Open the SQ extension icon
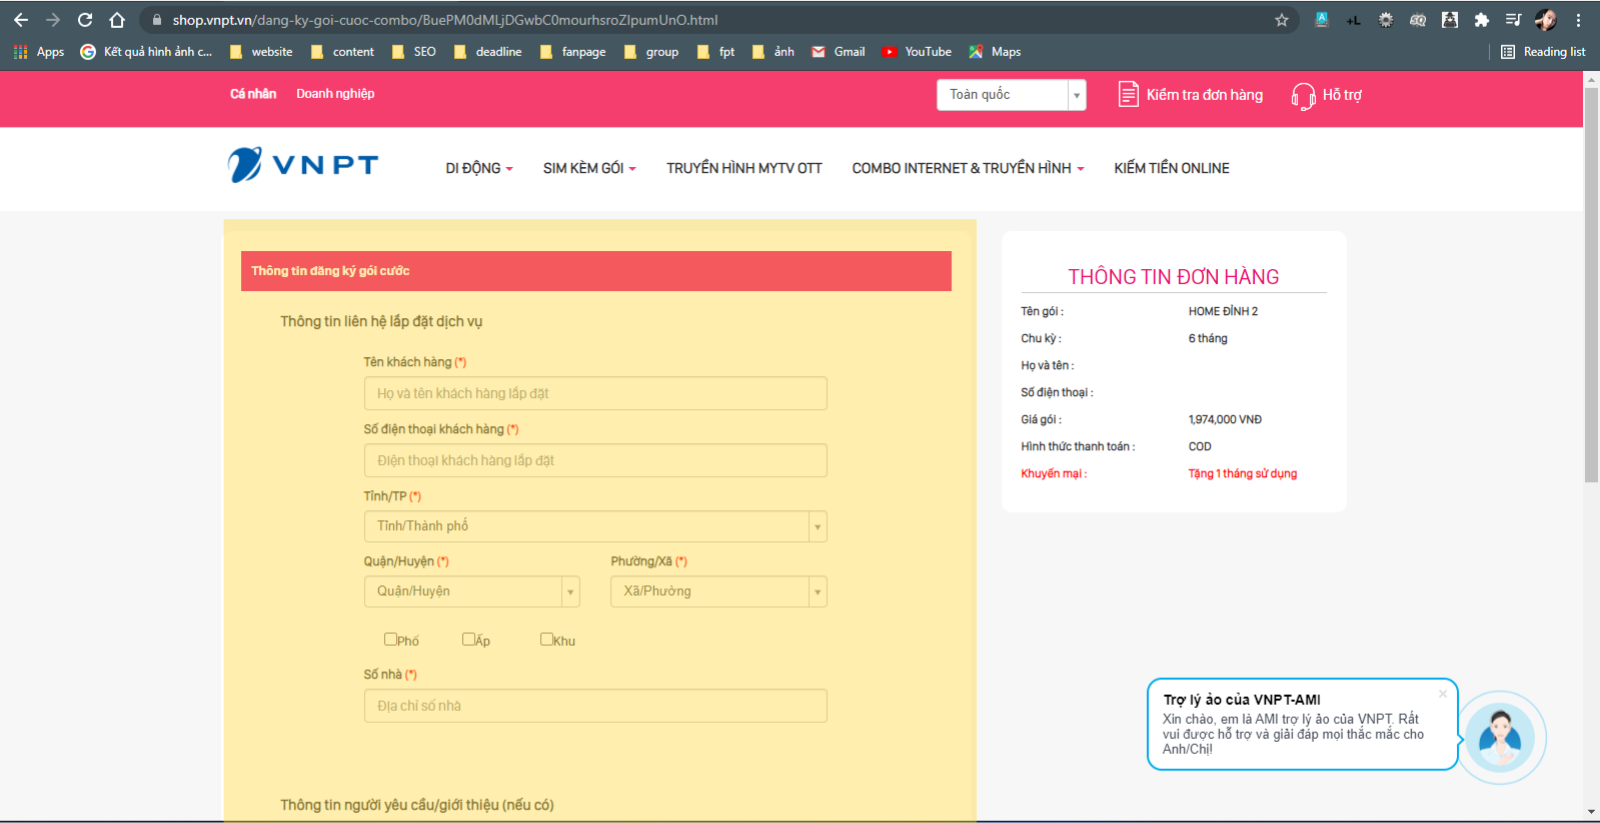1600x823 pixels. 1417,20
